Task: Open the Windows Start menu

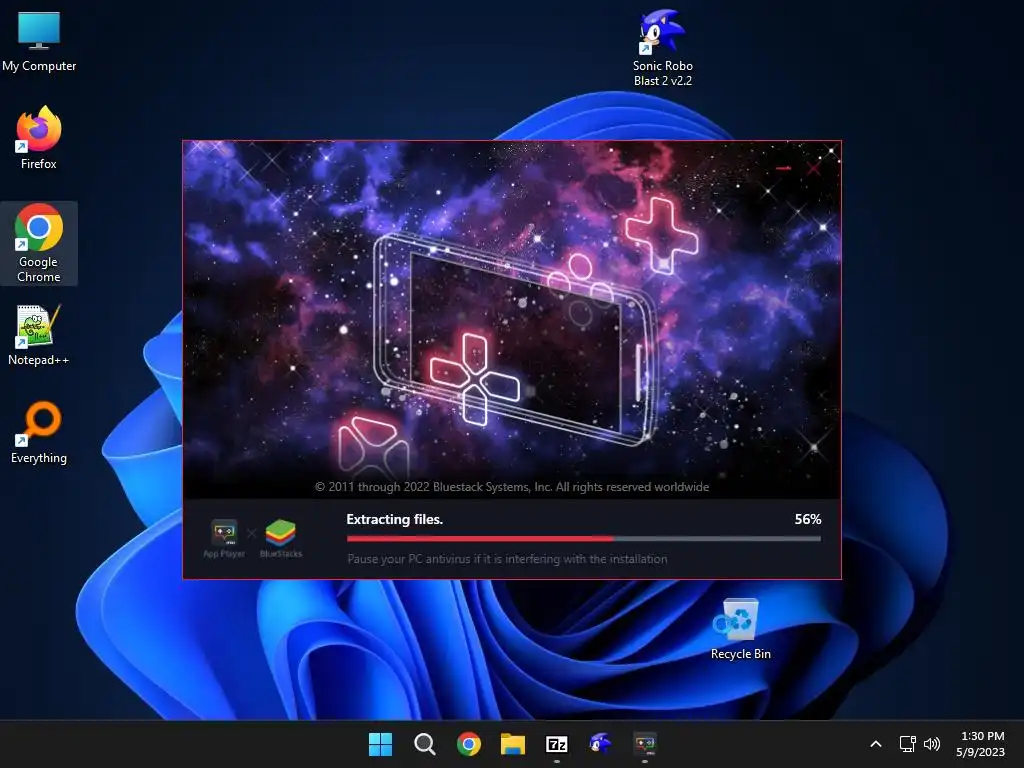Action: tap(380, 744)
